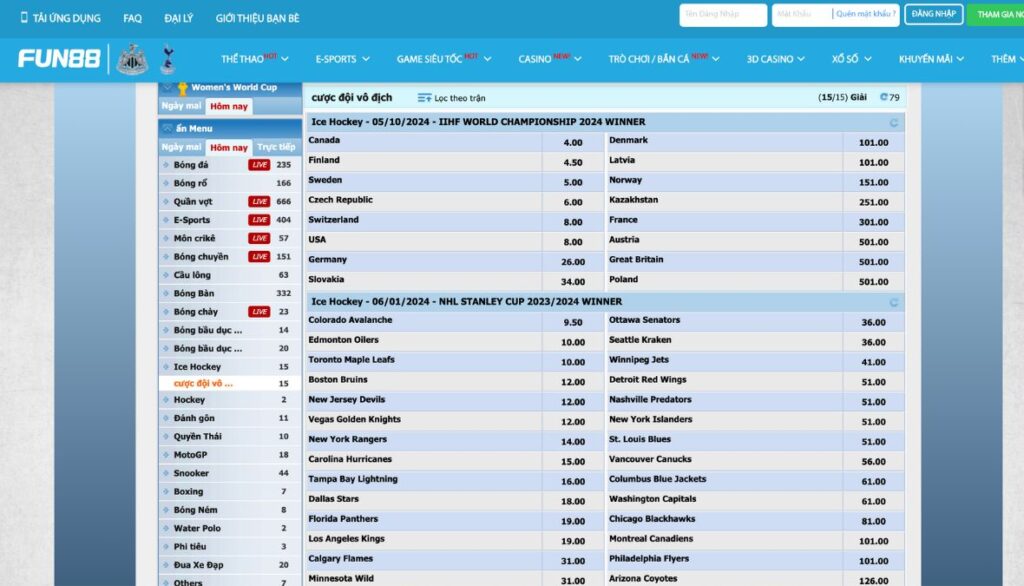Click the LIVE badge for Bóng chuyền
The image size is (1024, 586).
pos(259,256)
